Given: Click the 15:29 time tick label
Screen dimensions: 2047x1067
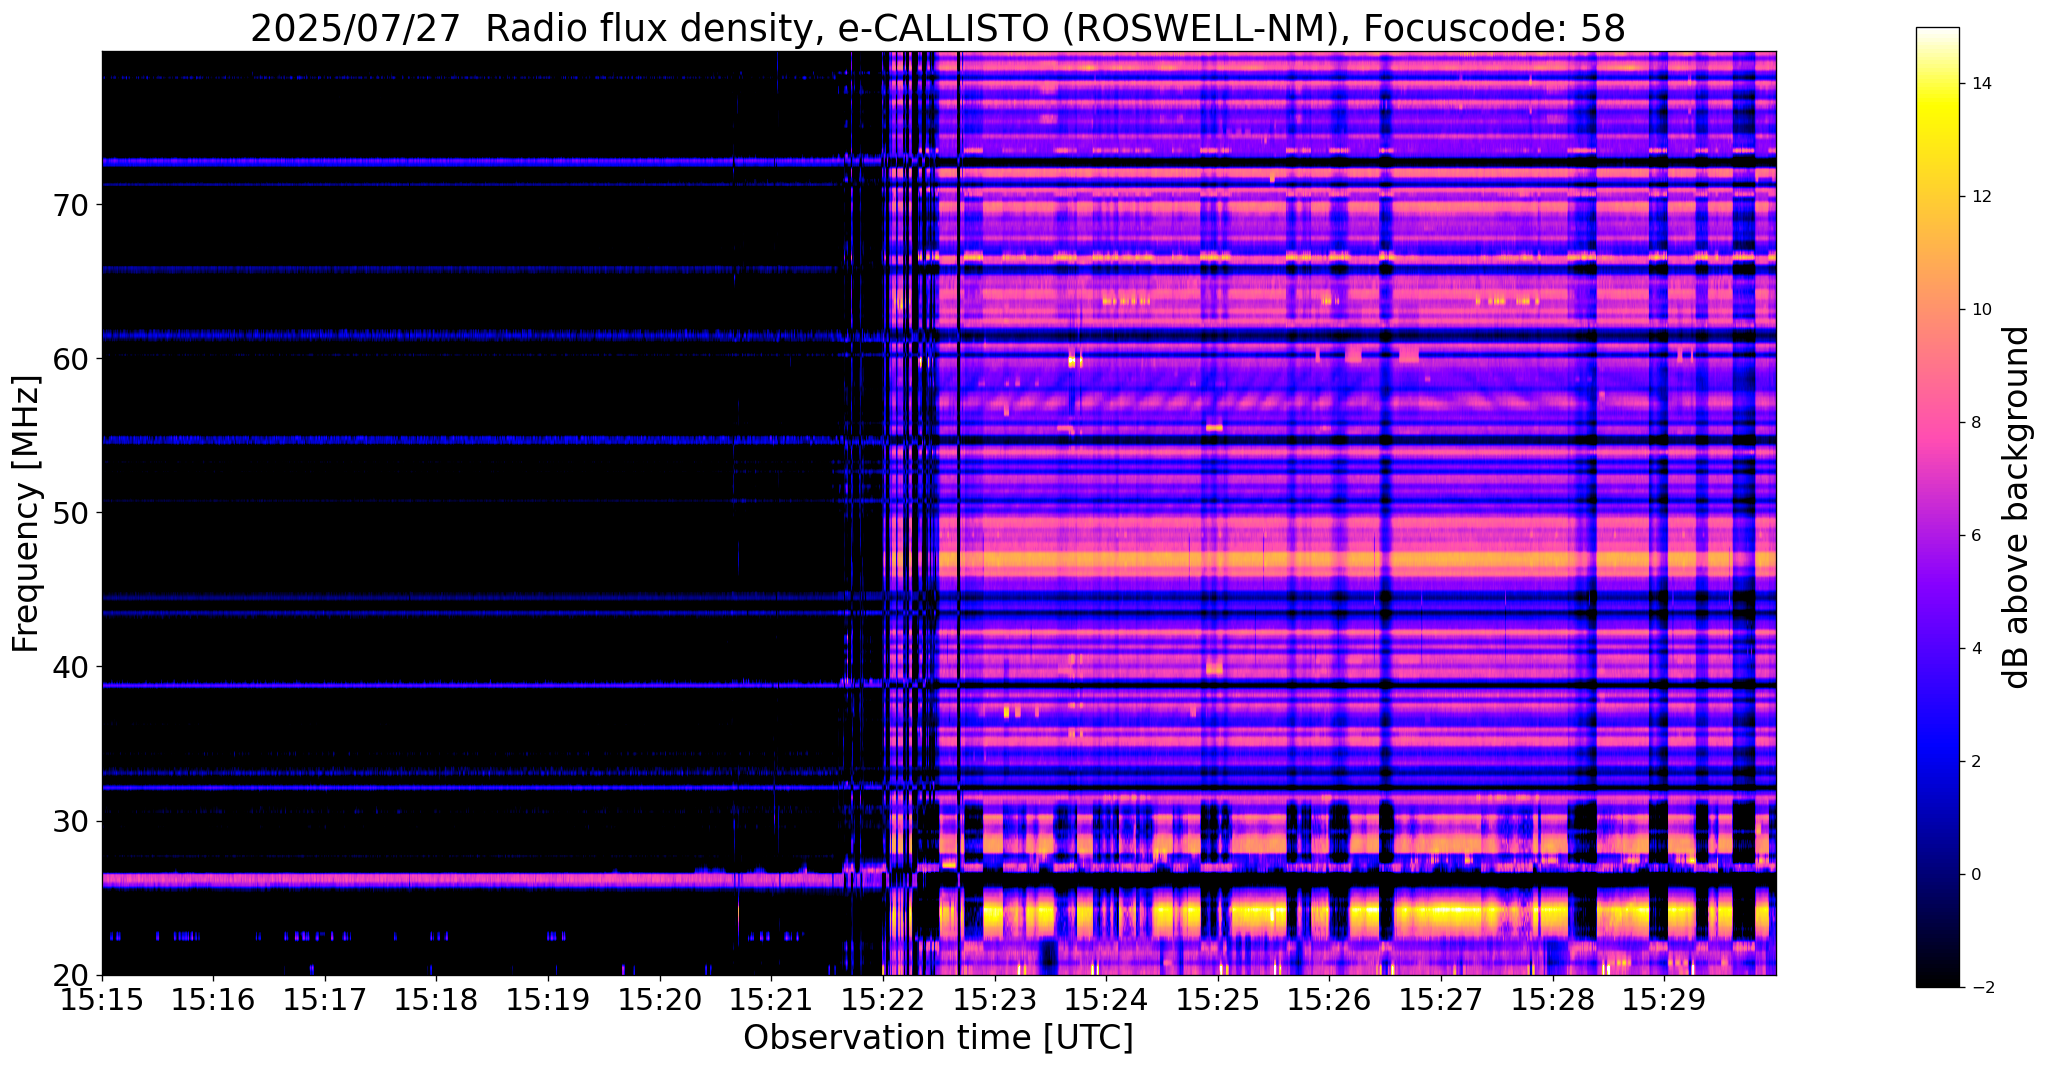Looking at the screenshot, I should [x=1664, y=999].
